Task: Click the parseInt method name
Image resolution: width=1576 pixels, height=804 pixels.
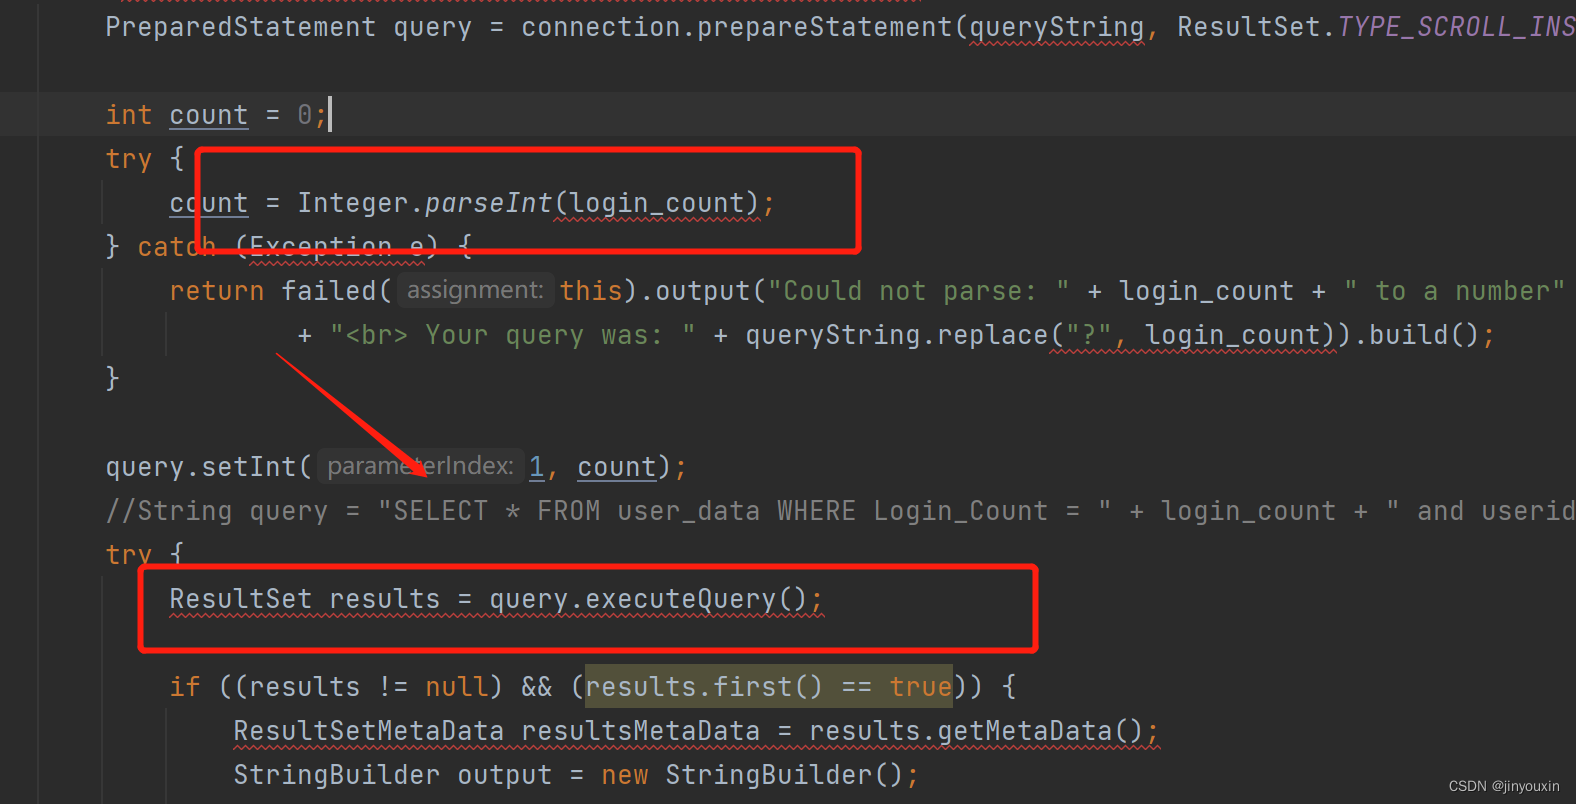Action: [x=489, y=203]
